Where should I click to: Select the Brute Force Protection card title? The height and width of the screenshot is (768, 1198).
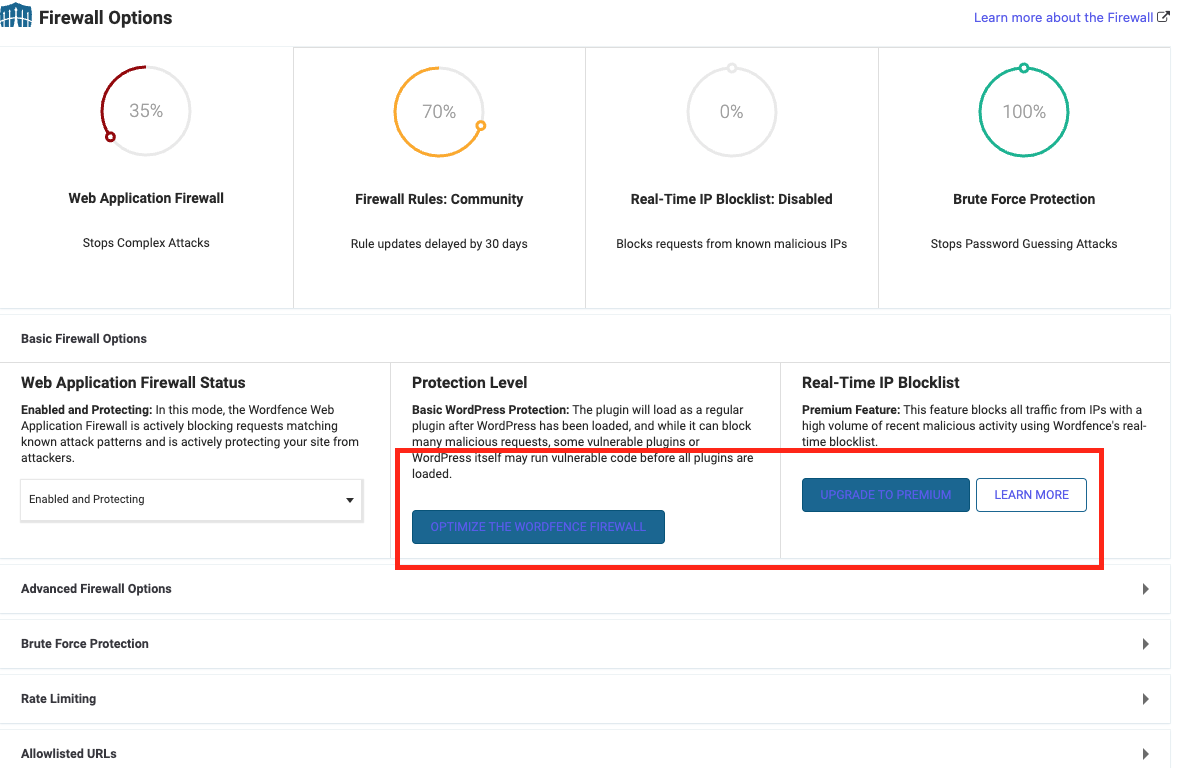click(1024, 199)
